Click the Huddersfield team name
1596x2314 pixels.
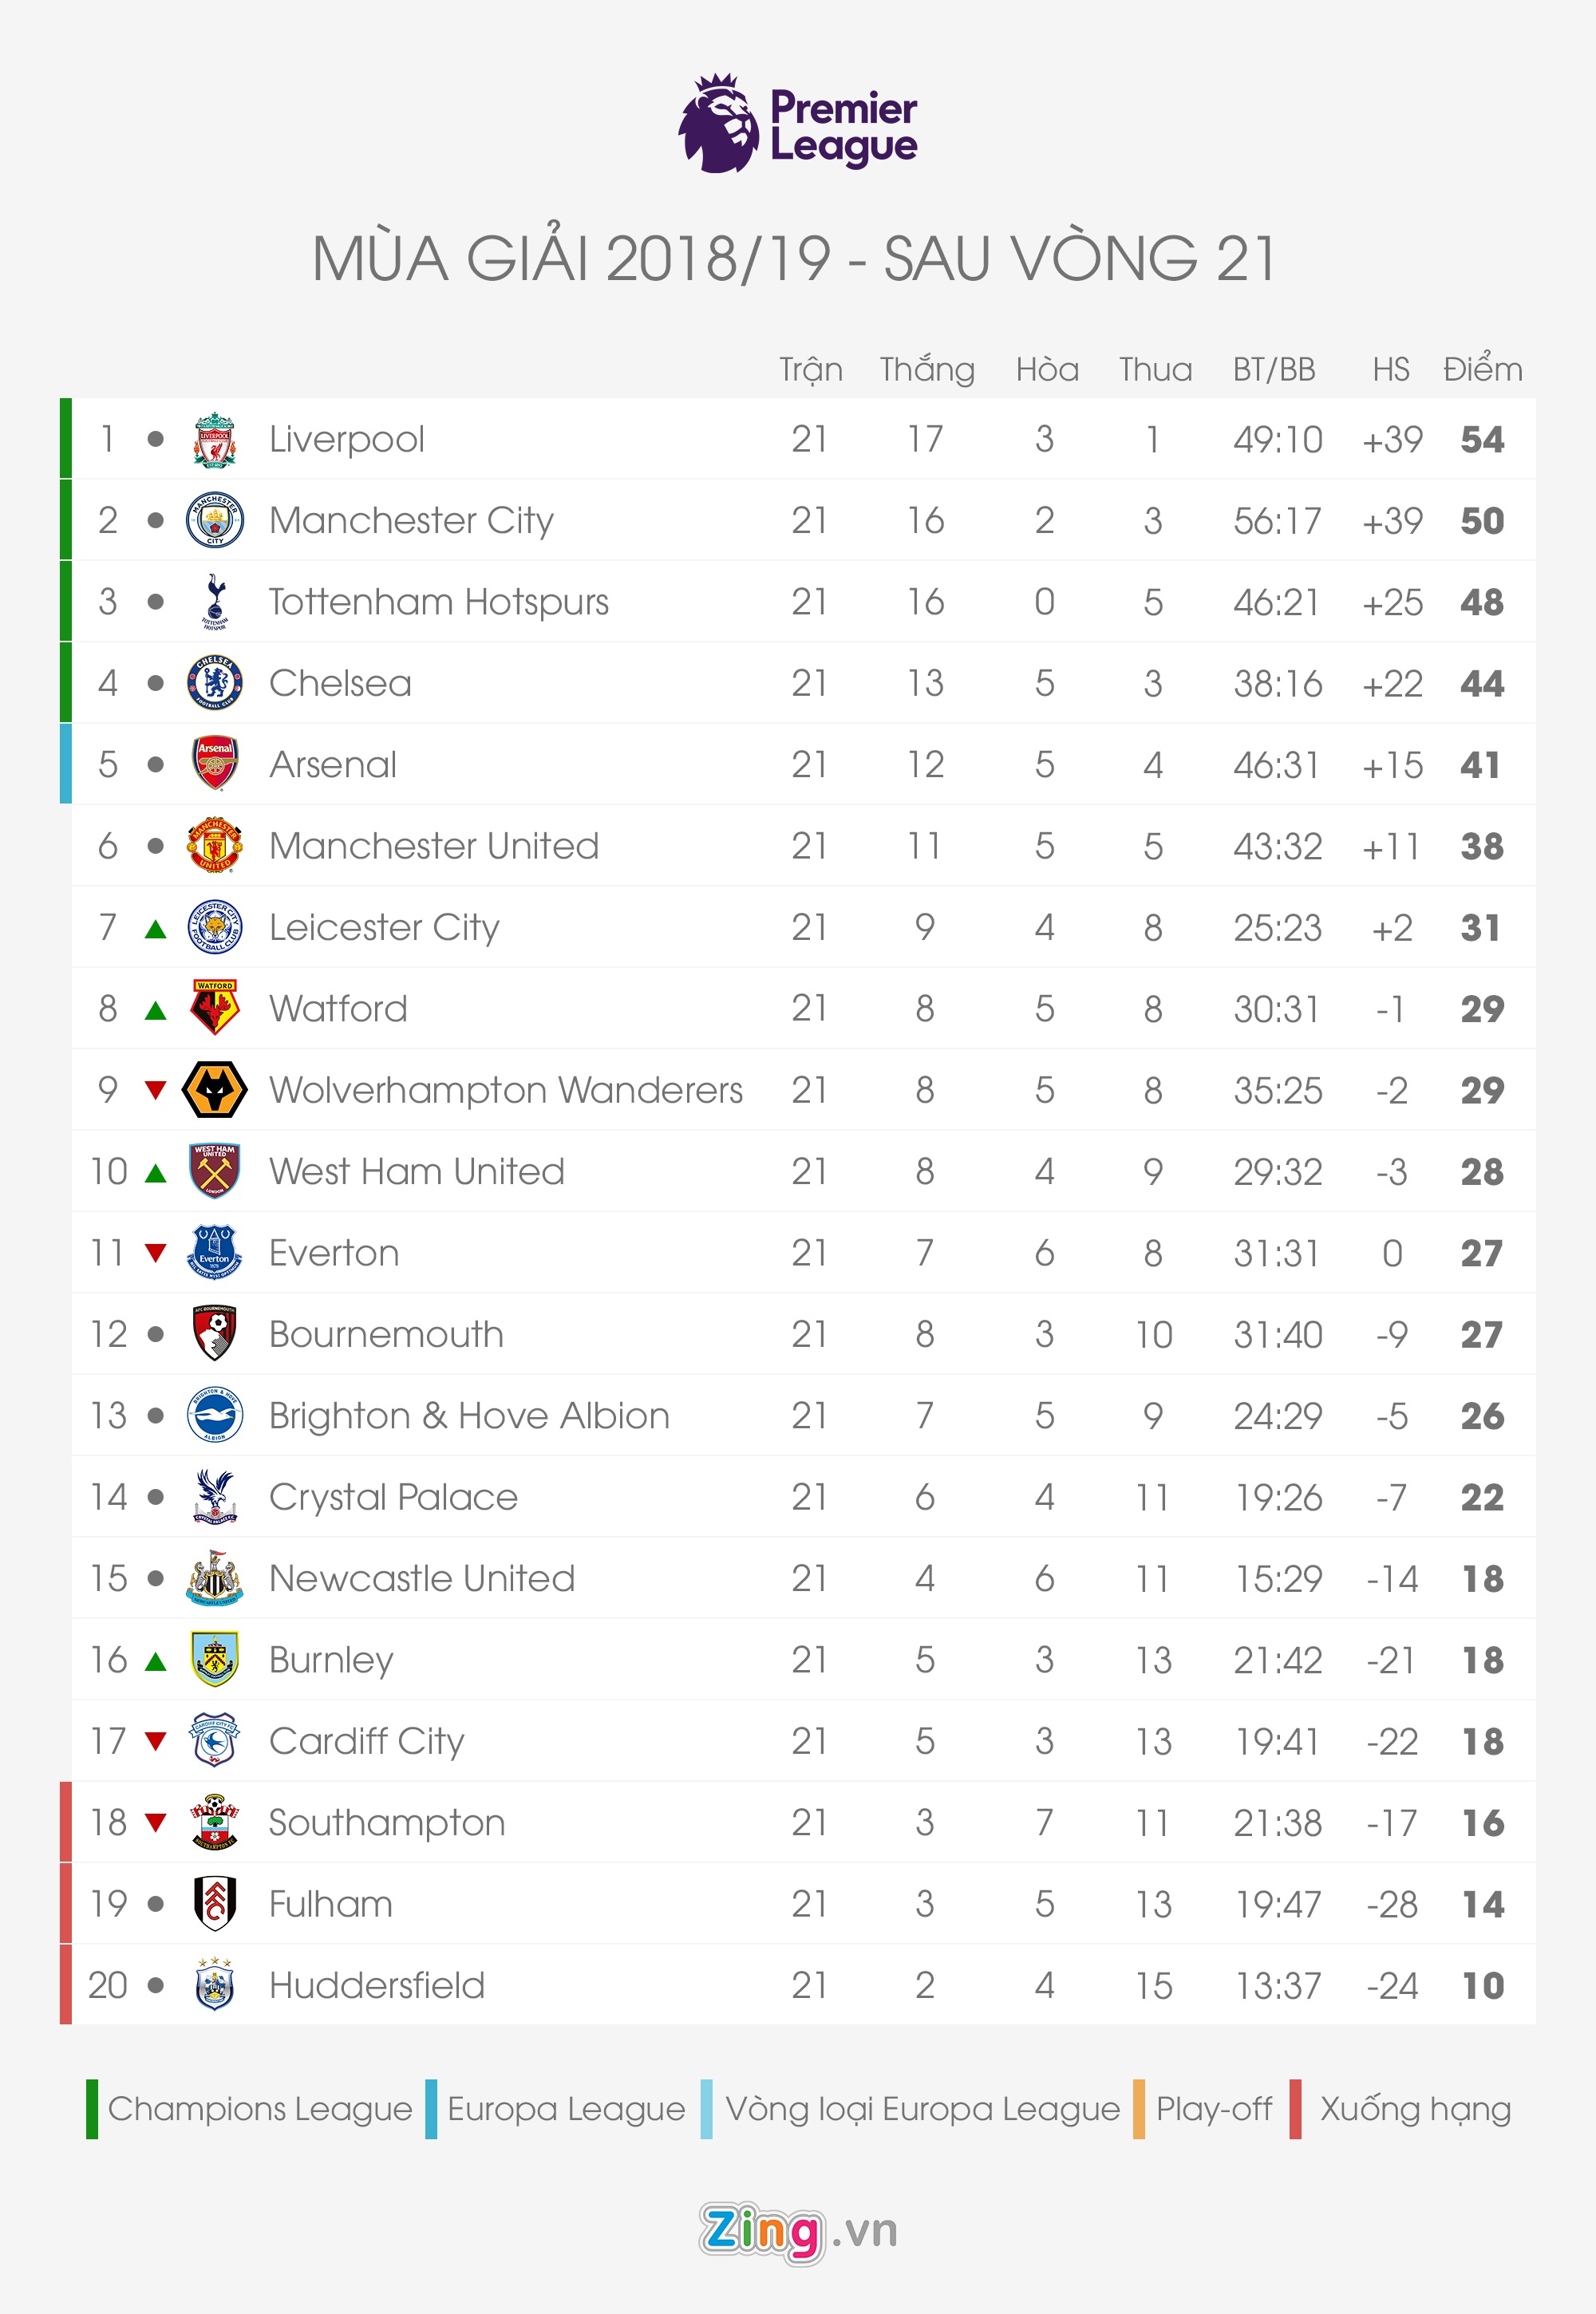tap(377, 1985)
